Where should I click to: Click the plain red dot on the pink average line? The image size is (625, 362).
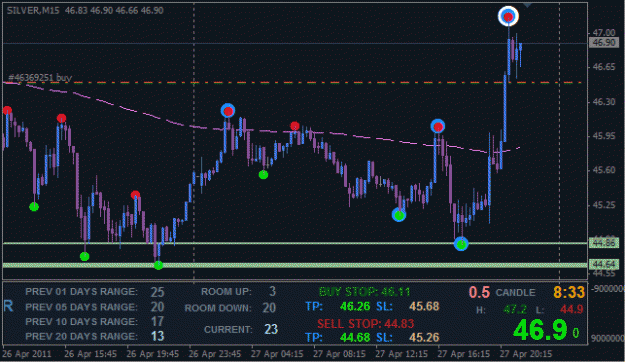(295, 126)
